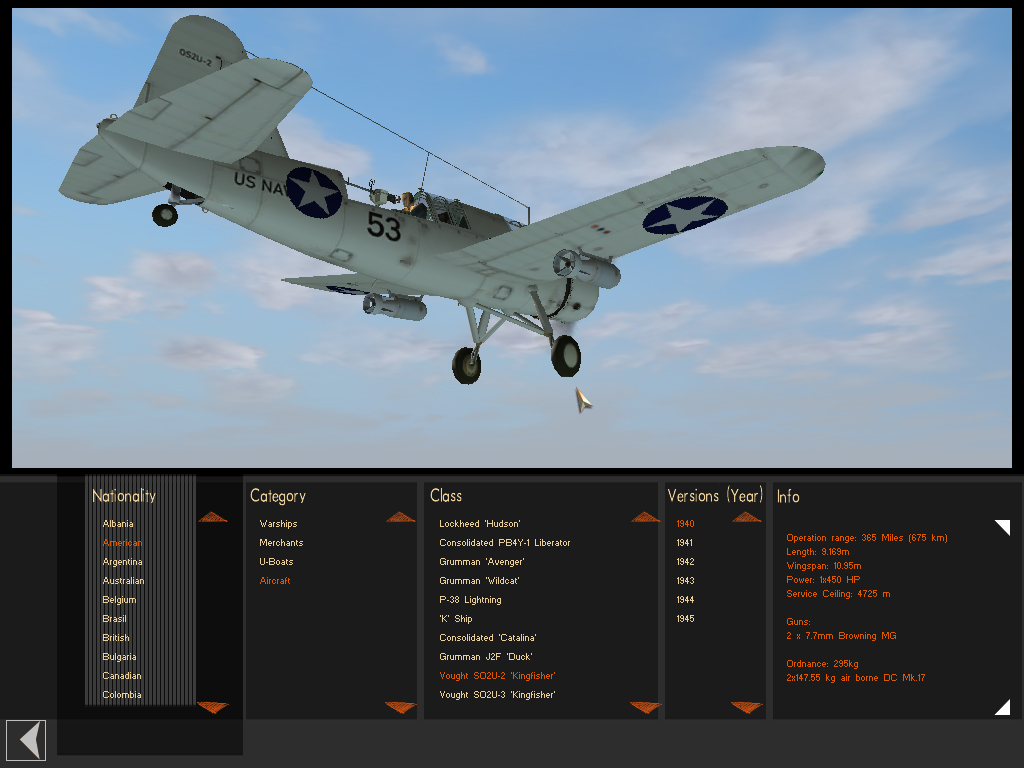
Task: Select American nationality
Action: point(122,543)
